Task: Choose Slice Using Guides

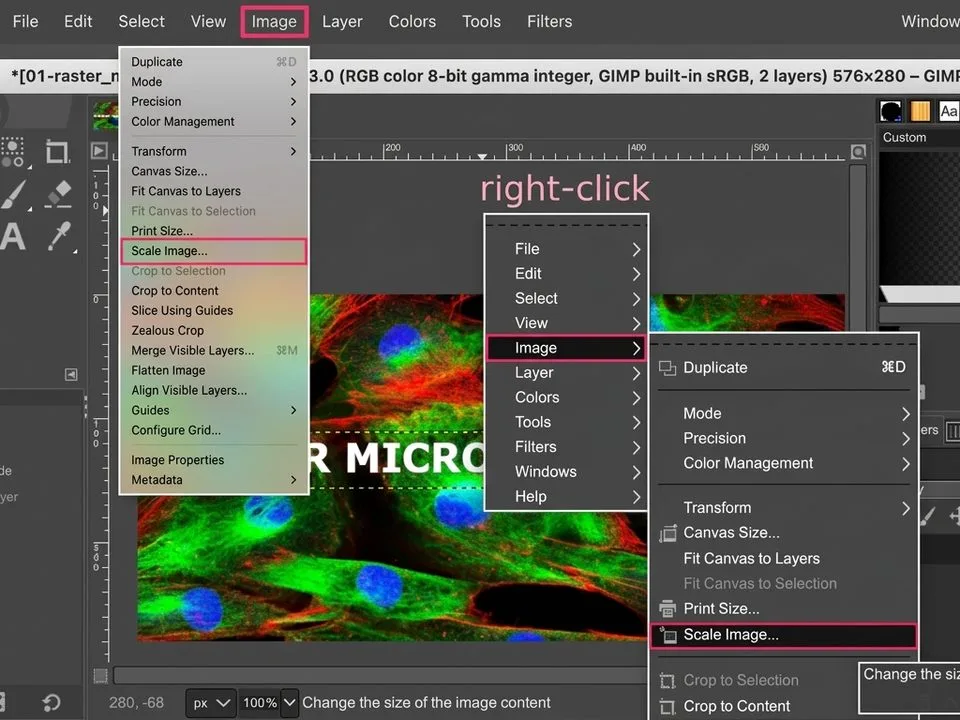Action: 214,310
